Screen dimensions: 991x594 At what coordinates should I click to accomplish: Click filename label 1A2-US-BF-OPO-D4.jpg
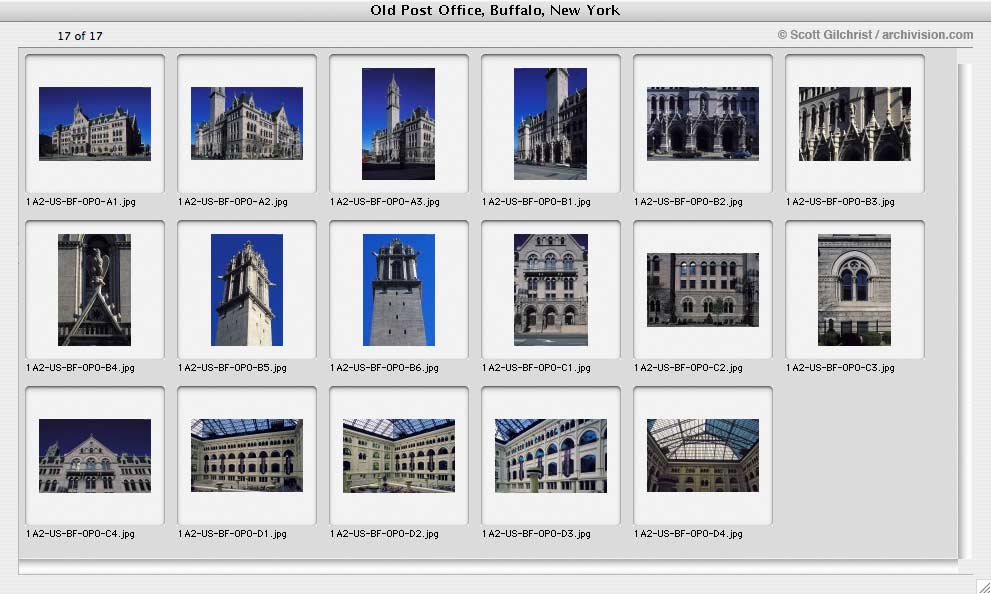click(x=688, y=534)
